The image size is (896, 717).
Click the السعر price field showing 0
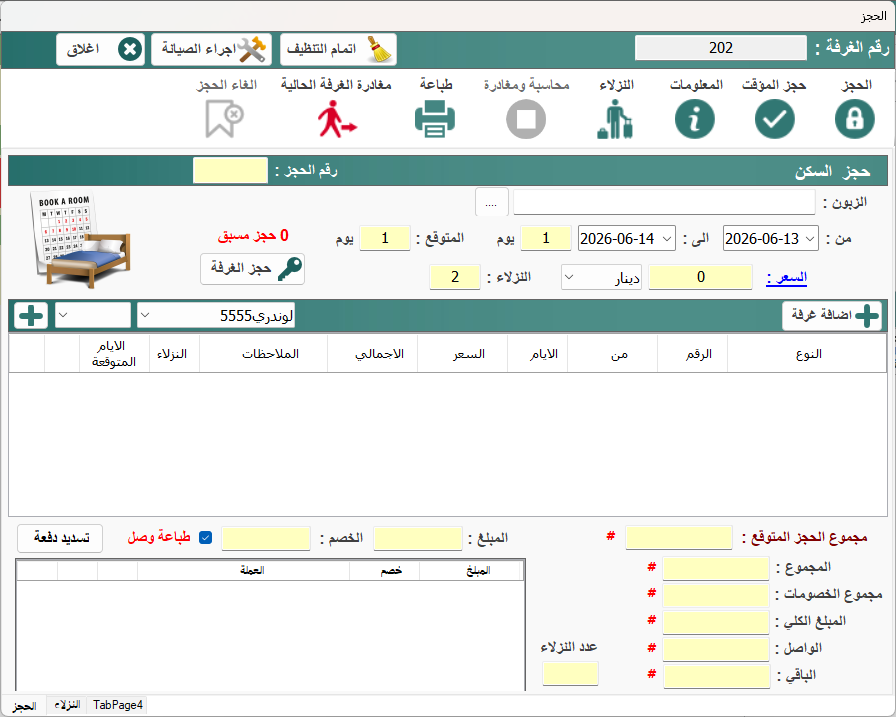(x=700, y=277)
